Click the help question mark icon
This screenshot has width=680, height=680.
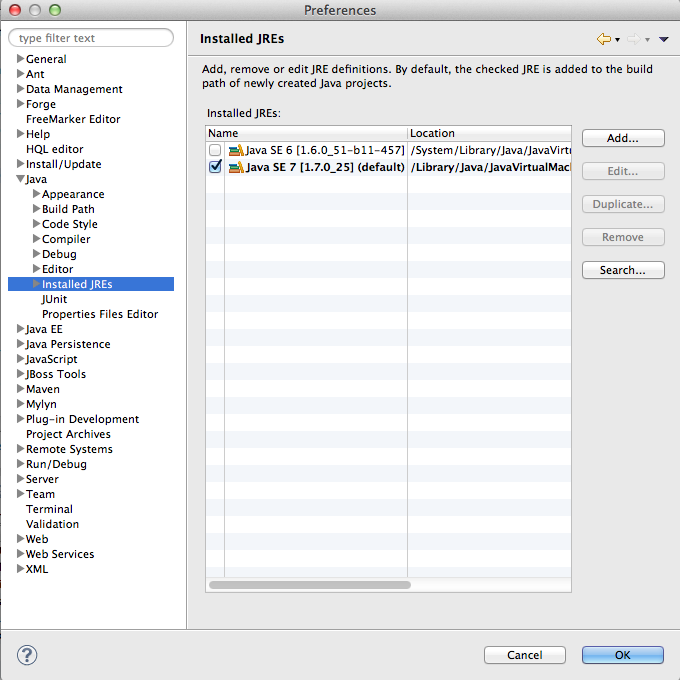pyautogui.click(x=27, y=655)
